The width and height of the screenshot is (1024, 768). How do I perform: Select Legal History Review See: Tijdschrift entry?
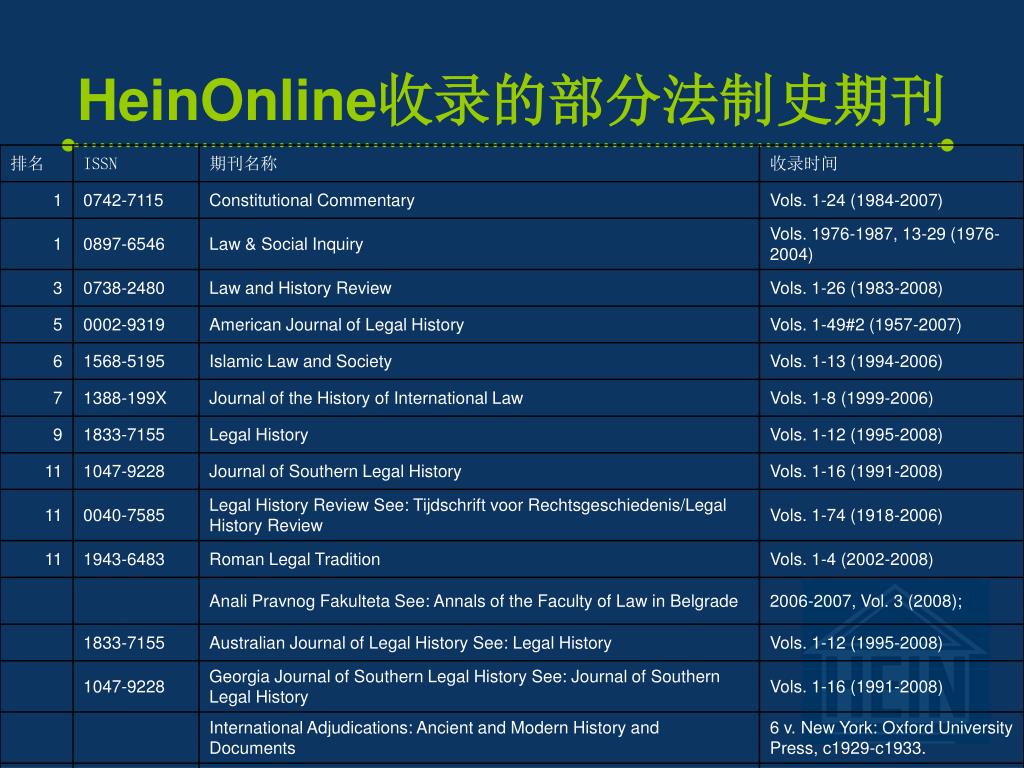click(x=468, y=515)
